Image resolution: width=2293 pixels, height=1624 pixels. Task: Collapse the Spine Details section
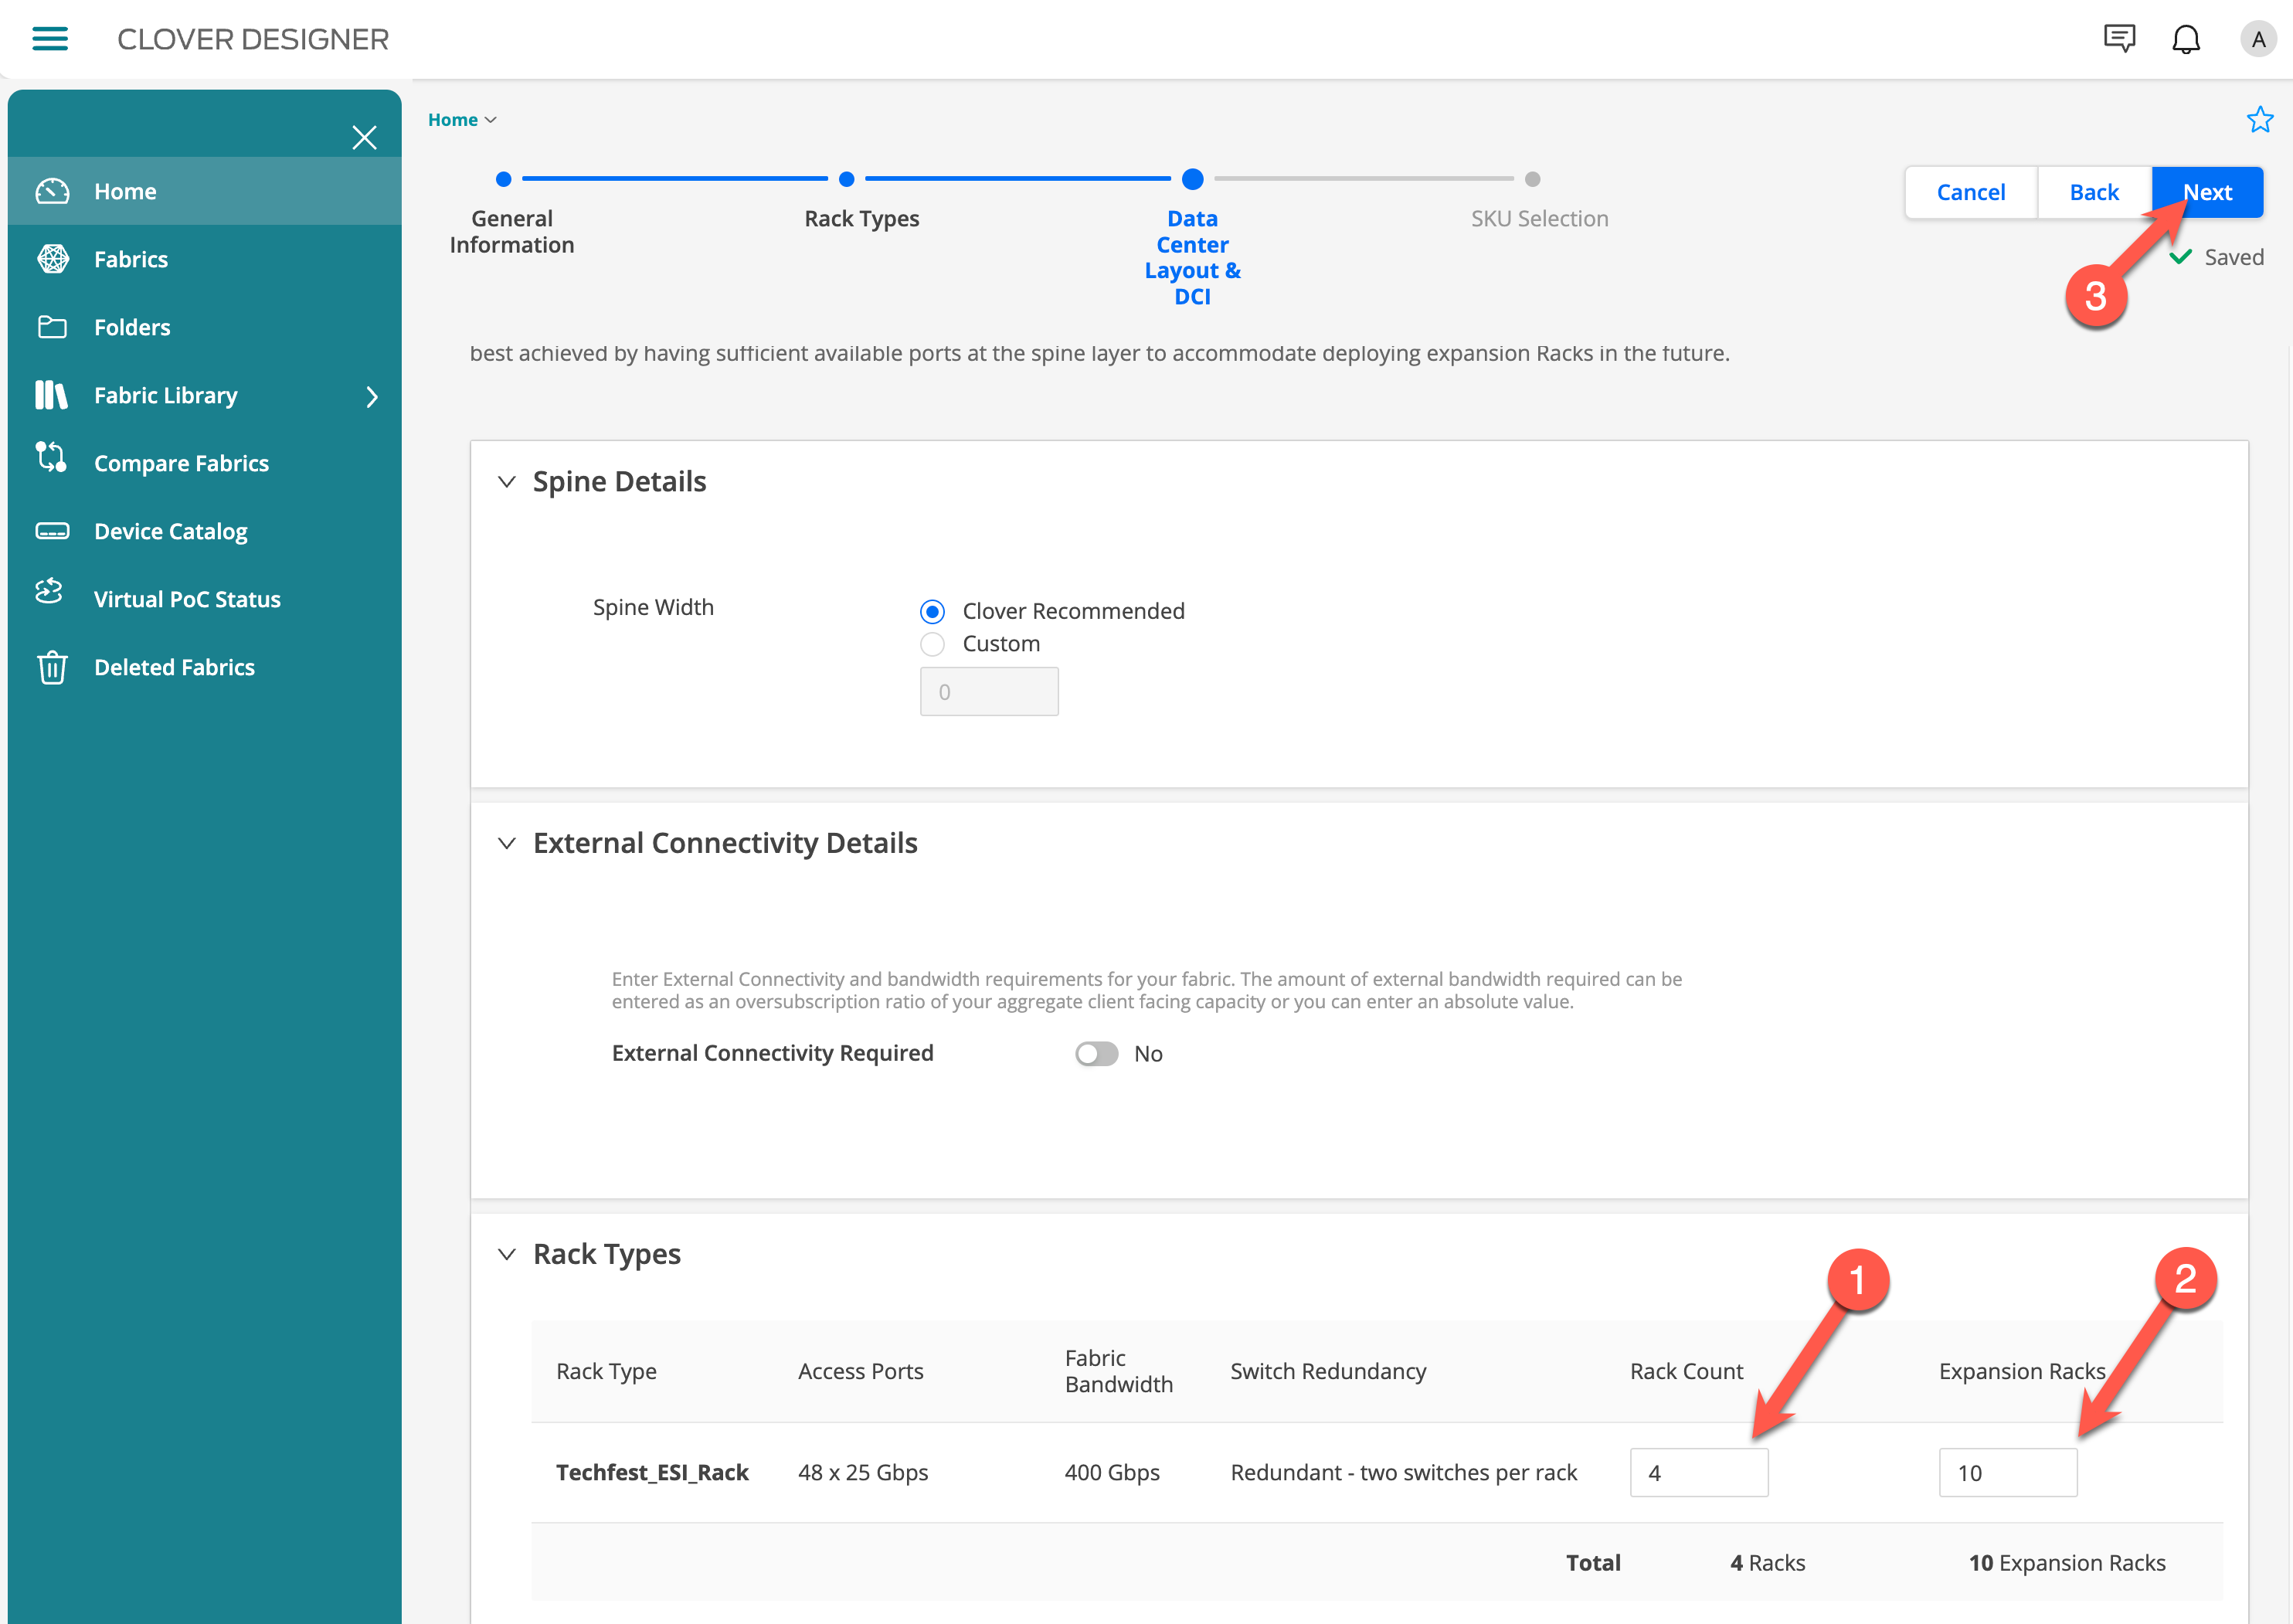[x=507, y=482]
